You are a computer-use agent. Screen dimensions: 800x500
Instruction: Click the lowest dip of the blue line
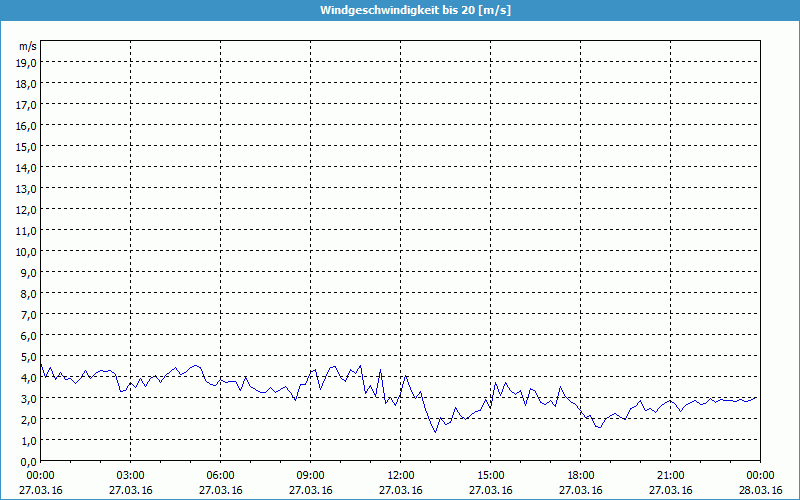point(435,432)
